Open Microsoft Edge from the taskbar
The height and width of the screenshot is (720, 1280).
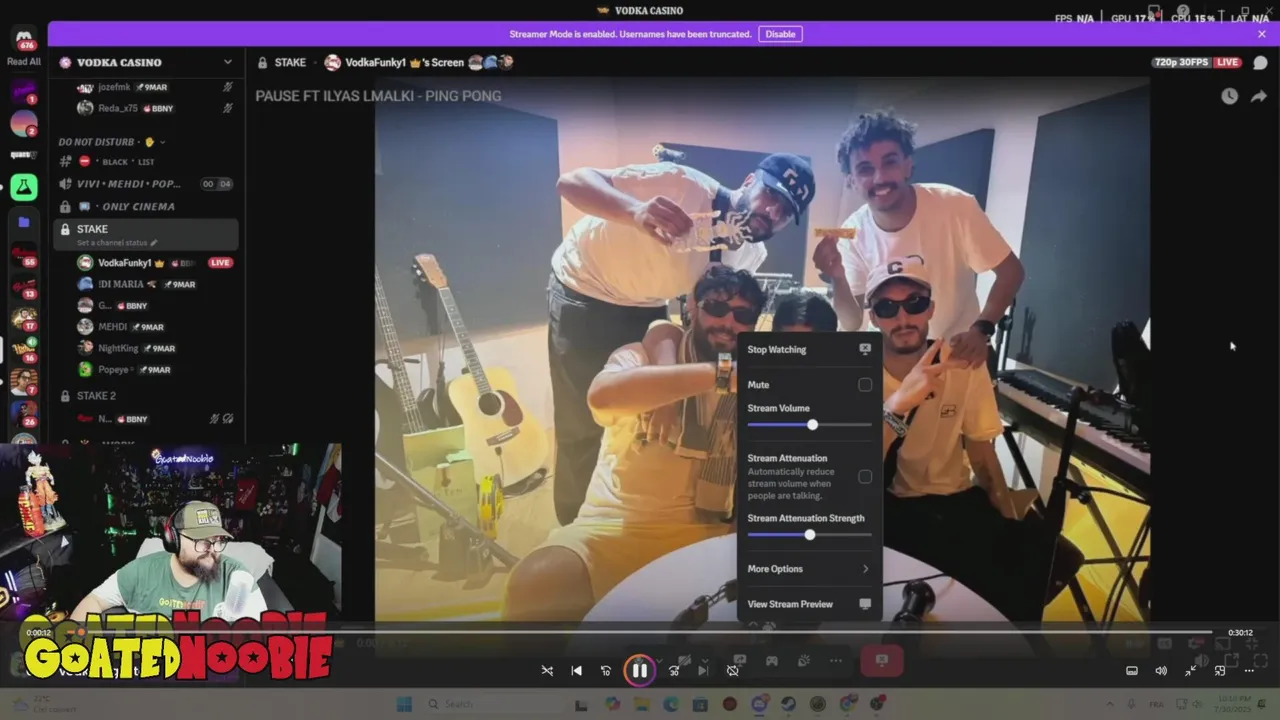pyautogui.click(x=671, y=705)
